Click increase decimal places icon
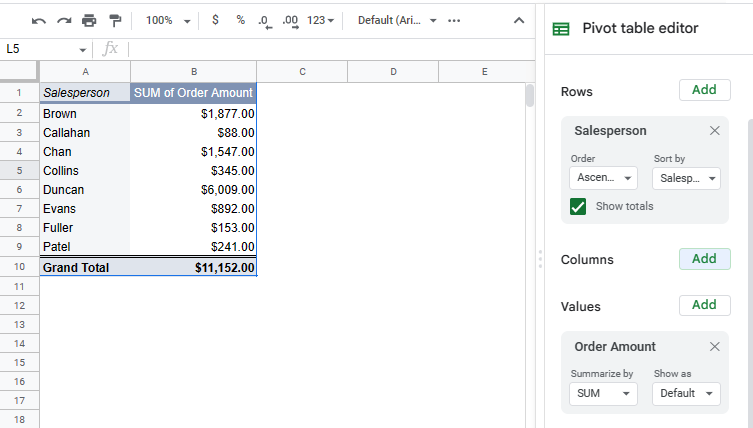 290,20
